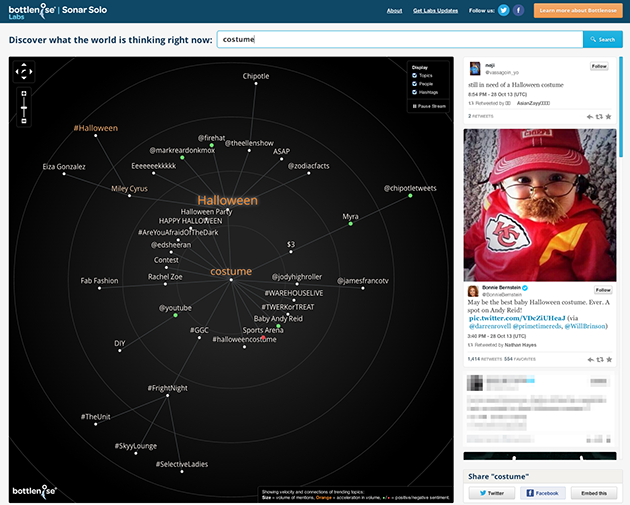Pause the live stream
This screenshot has width=630, height=505.
click(429, 106)
